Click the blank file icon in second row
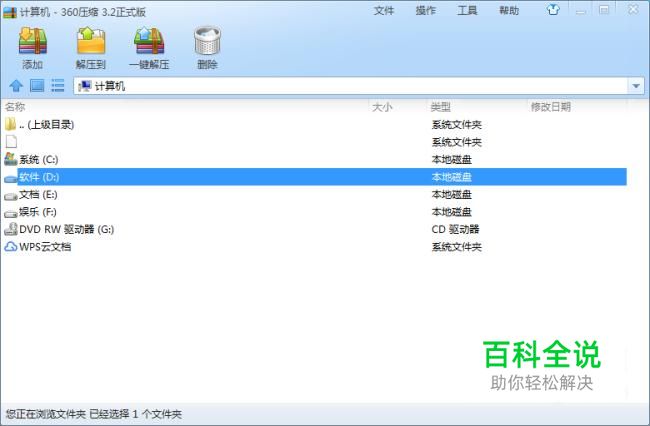 tap(11, 141)
